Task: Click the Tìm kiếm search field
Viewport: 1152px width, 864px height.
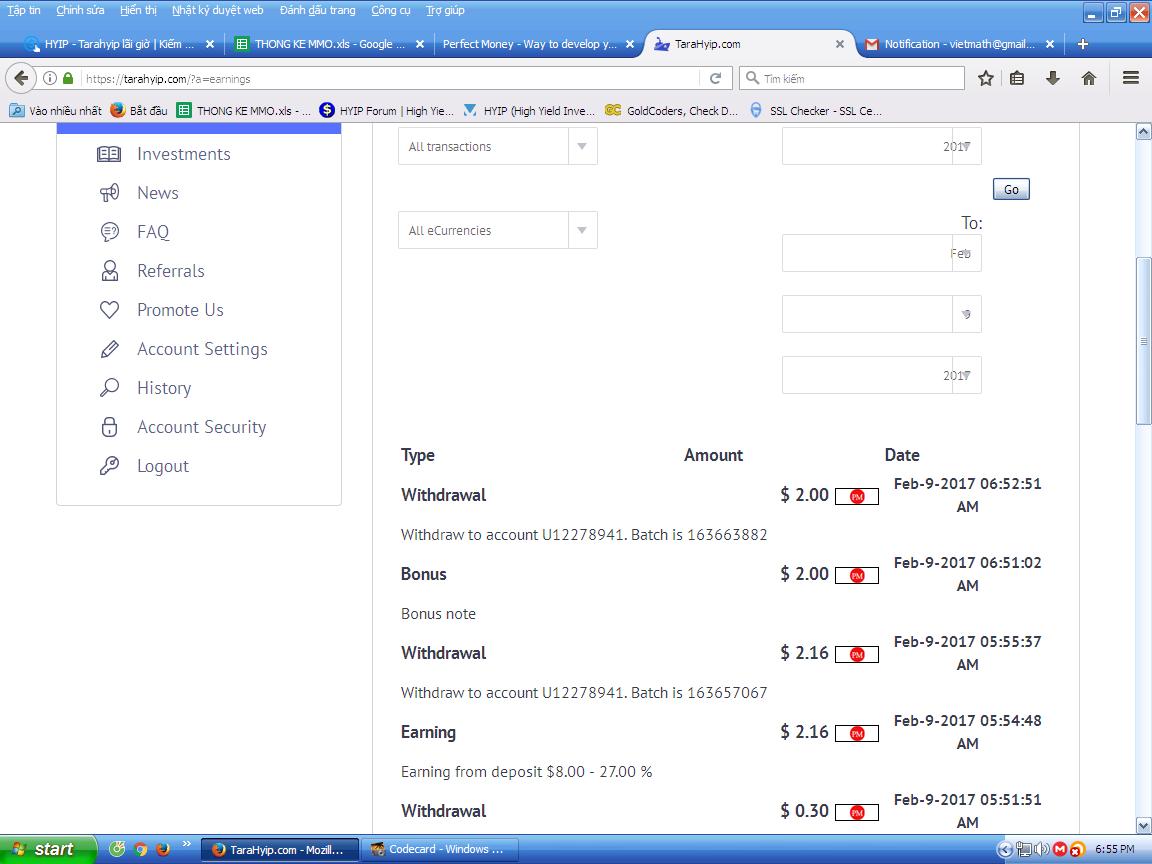Action: tap(852, 78)
